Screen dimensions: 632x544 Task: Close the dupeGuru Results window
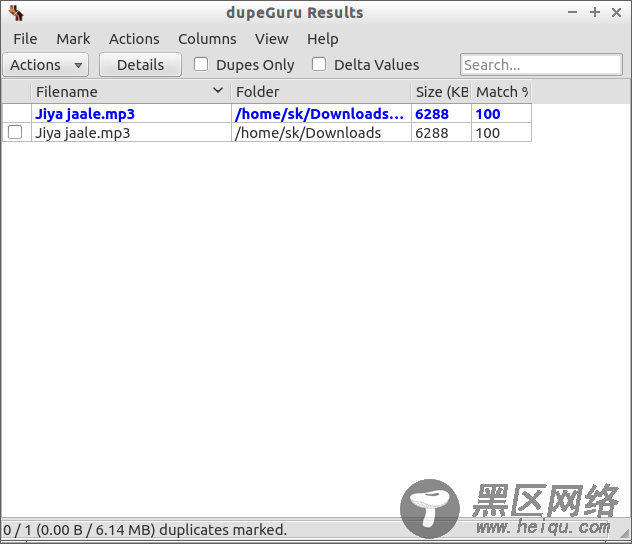(x=616, y=12)
